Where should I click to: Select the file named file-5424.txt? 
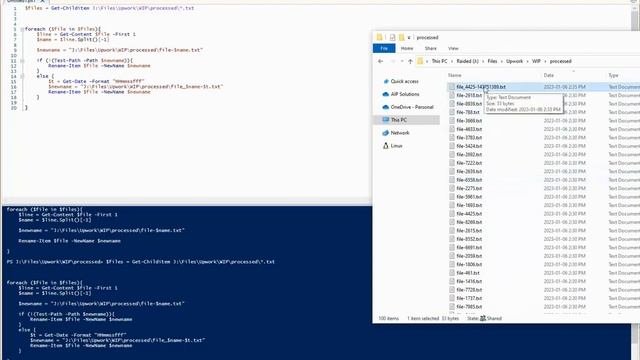pyautogui.click(x=469, y=146)
